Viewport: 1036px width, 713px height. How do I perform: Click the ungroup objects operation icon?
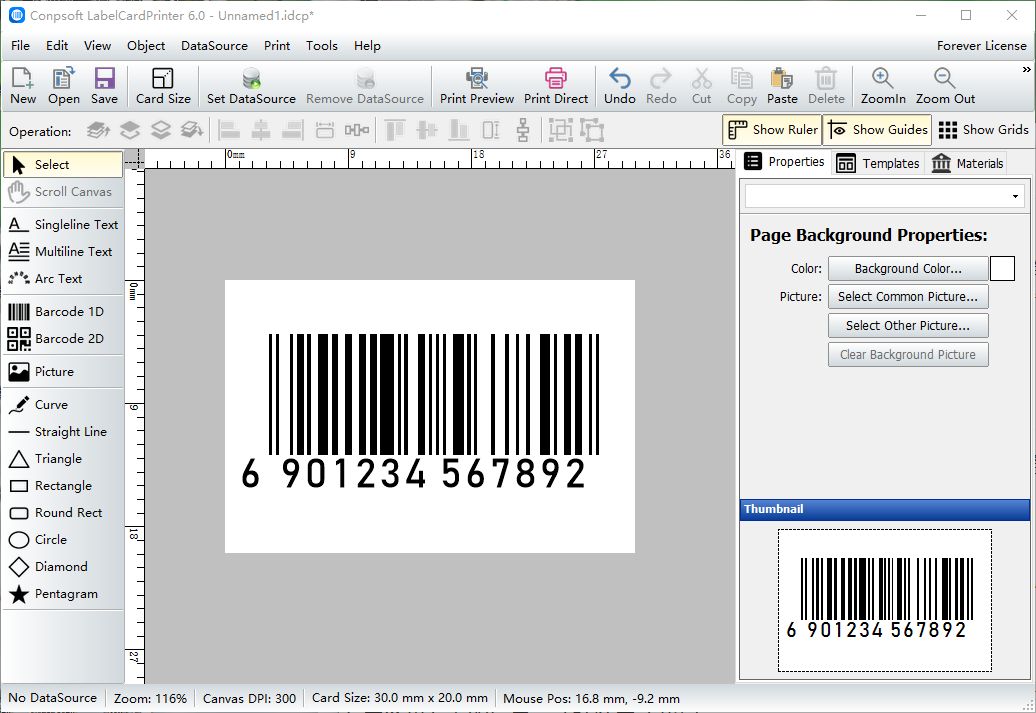point(593,130)
